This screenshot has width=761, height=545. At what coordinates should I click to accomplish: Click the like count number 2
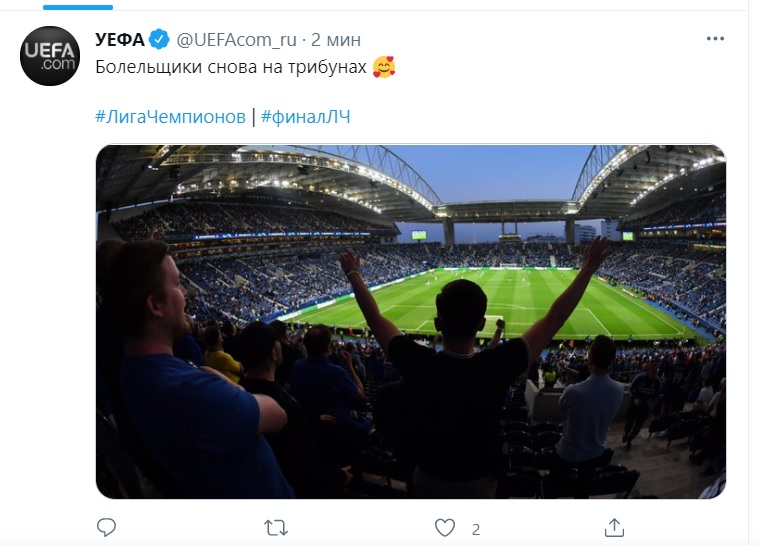[x=476, y=527]
